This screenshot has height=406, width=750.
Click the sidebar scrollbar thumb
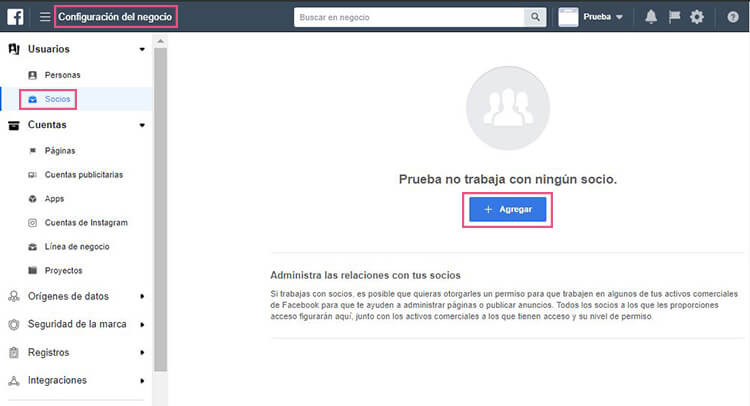(x=160, y=209)
